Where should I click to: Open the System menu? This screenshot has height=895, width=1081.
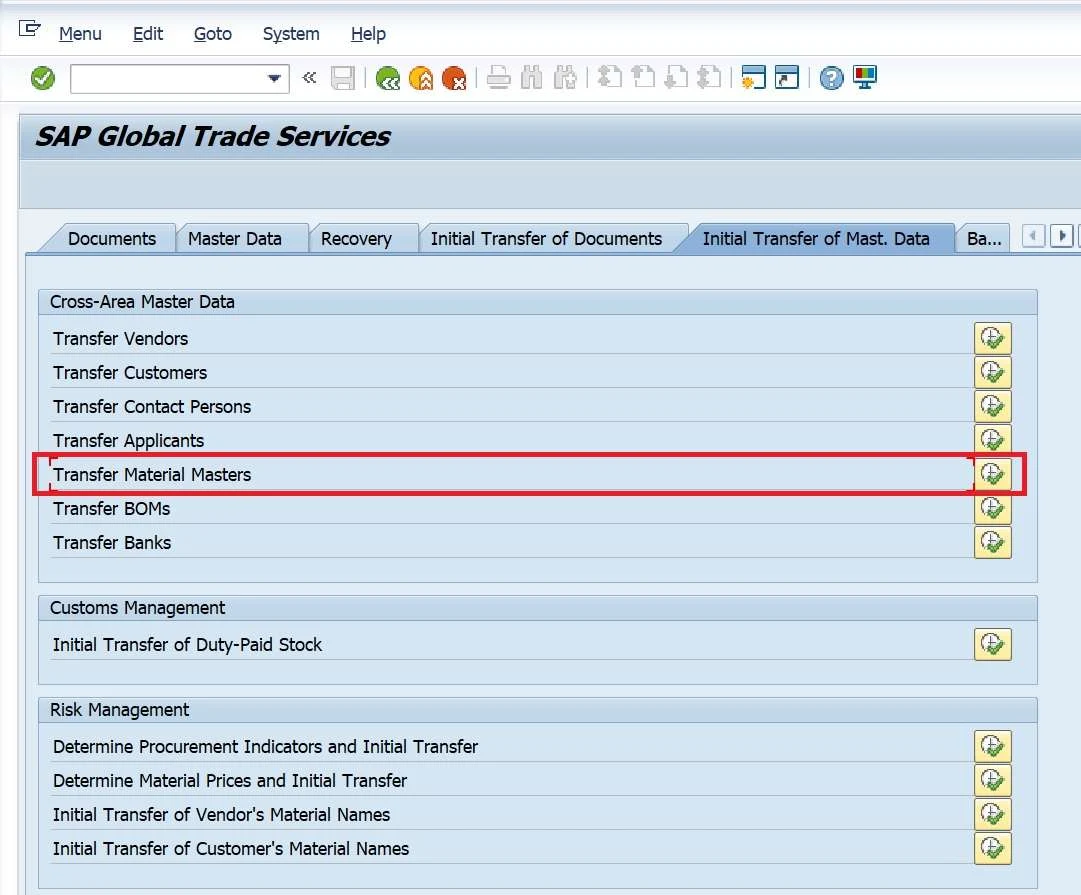(290, 33)
